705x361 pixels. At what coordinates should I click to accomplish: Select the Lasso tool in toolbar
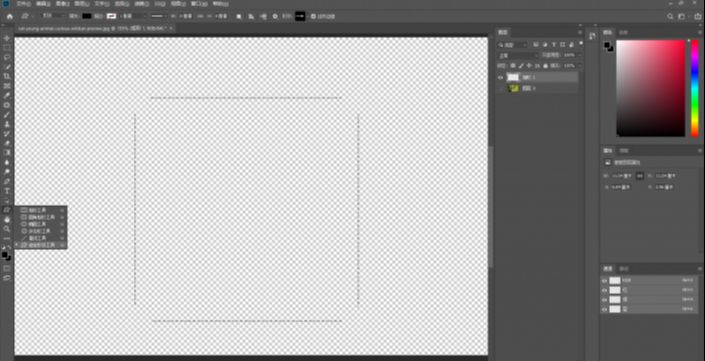pyautogui.click(x=7, y=57)
